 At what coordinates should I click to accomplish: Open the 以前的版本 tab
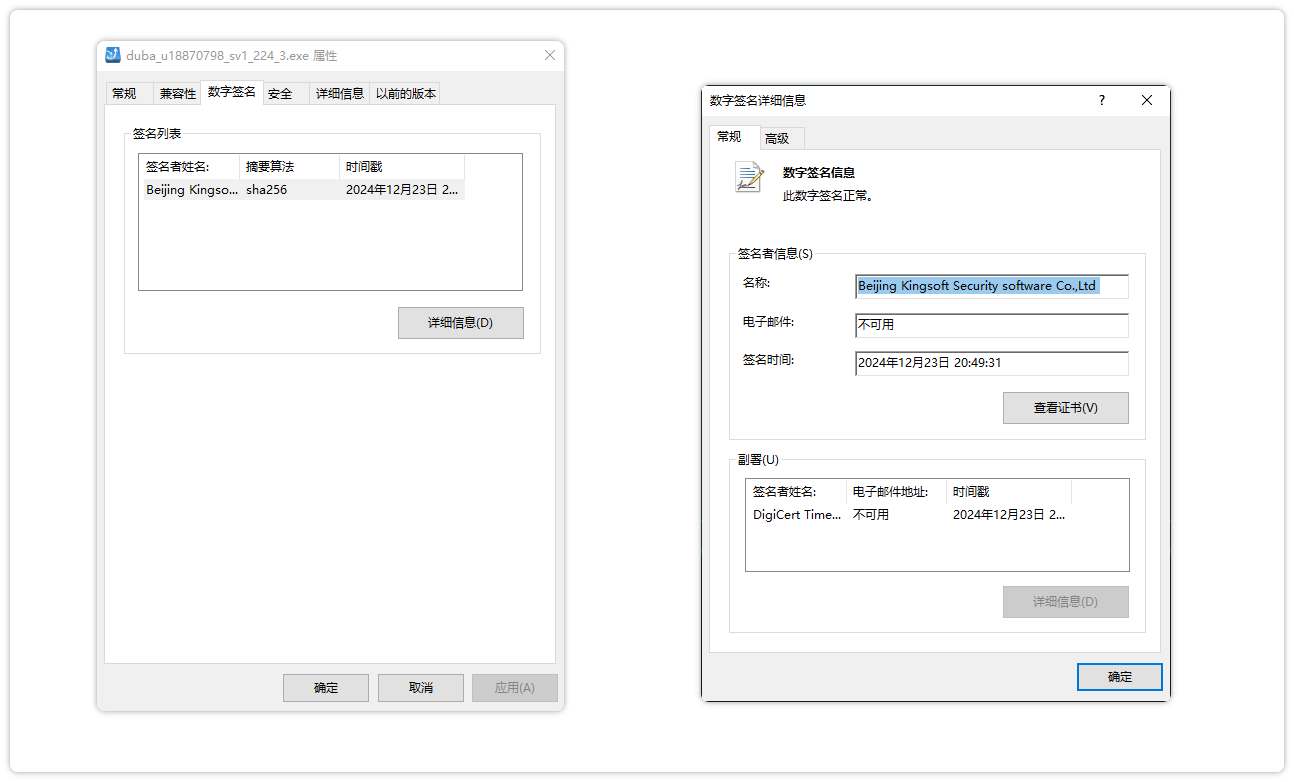405,94
